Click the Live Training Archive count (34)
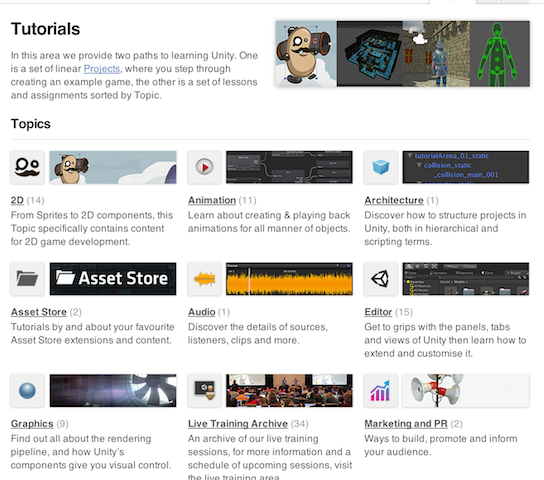The width and height of the screenshot is (544, 480). 299,424
